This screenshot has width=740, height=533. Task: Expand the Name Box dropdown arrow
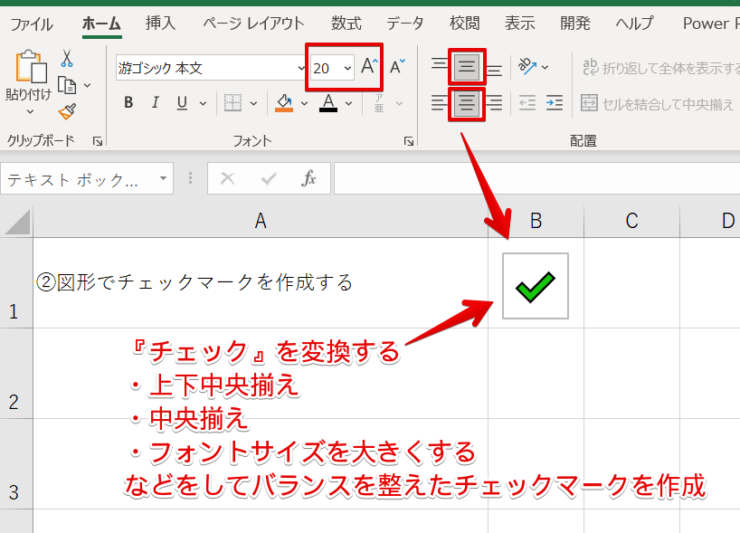click(163, 178)
